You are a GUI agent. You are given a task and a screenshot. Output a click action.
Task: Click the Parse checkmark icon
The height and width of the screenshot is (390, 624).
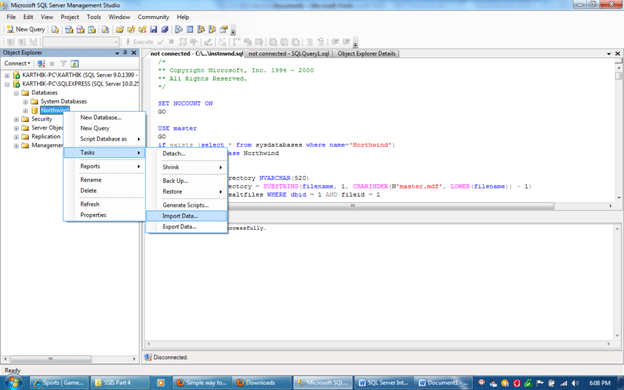[160, 42]
